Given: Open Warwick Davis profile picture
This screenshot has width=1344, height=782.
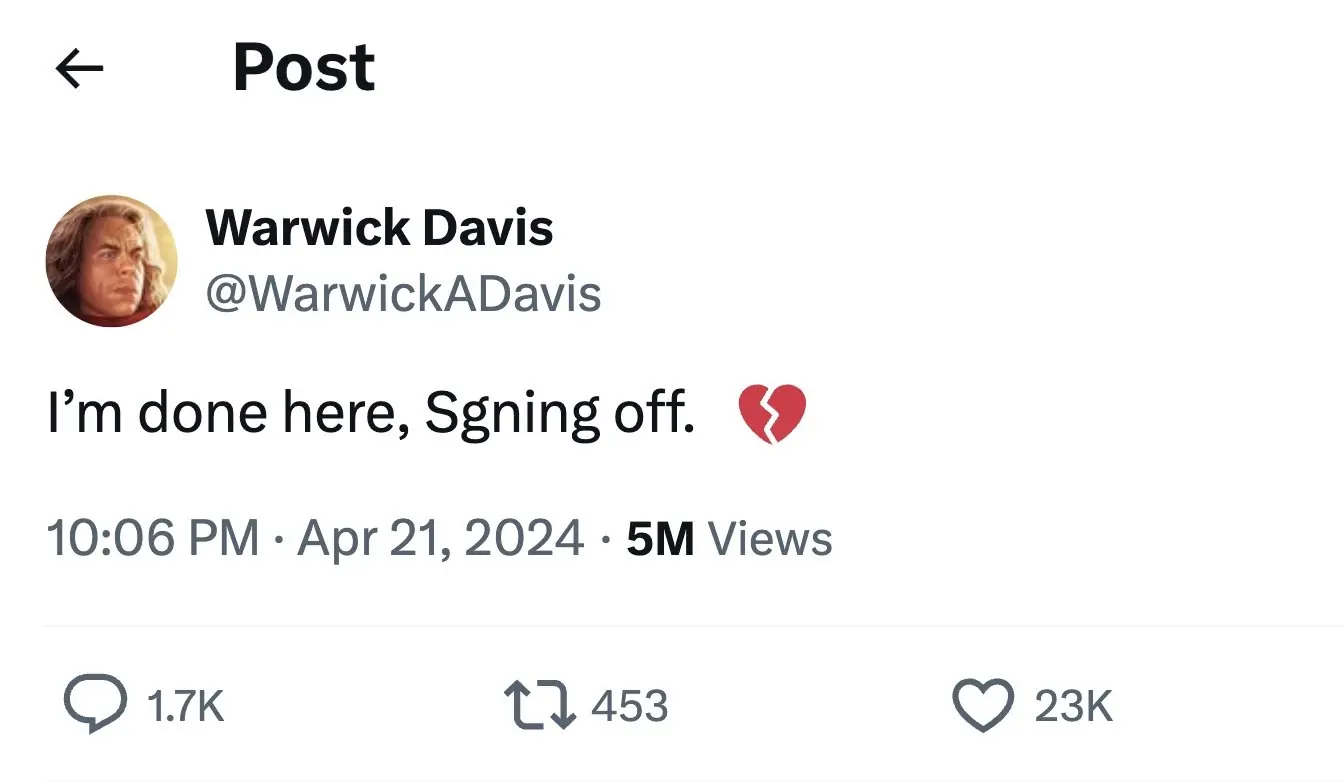Looking at the screenshot, I should tap(111, 261).
